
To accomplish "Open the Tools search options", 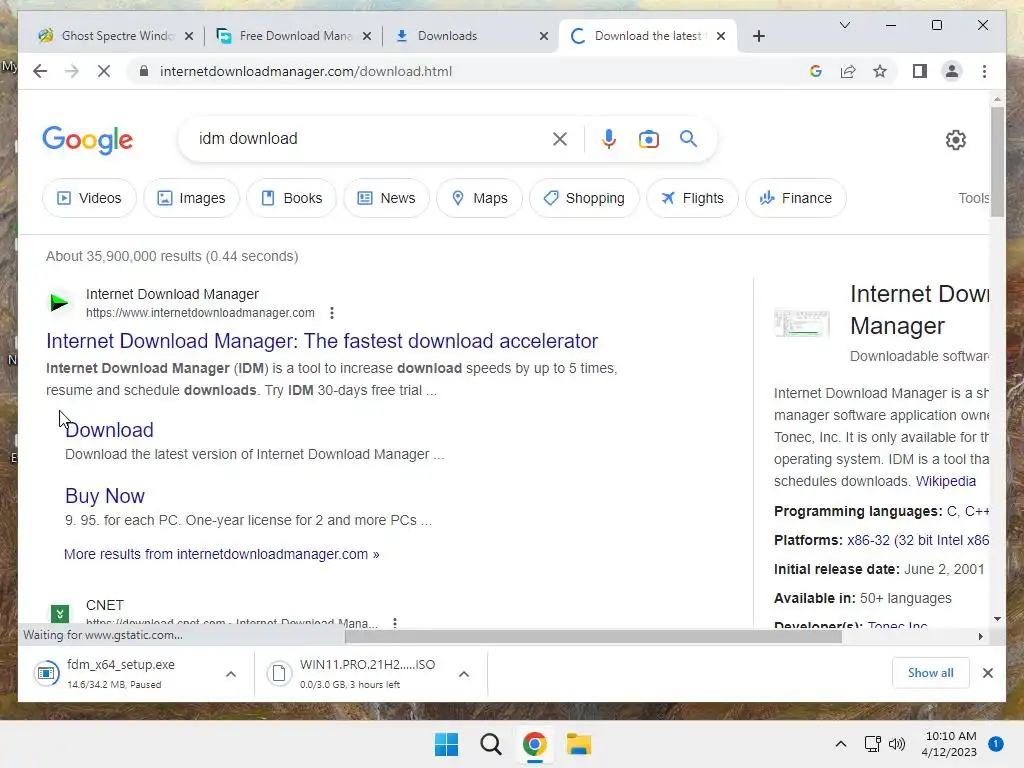I will pos(974,198).
